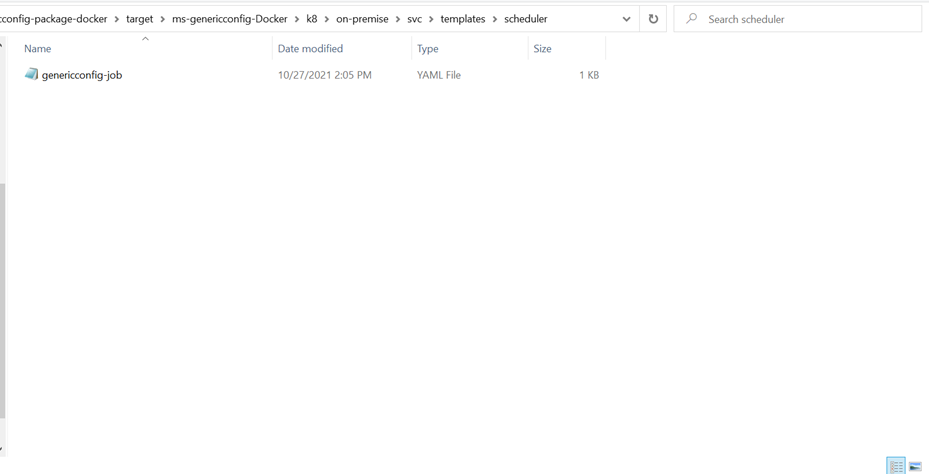The height and width of the screenshot is (474, 929).
Task: Expand the chevron after the target breadcrumb
Action: 162,19
